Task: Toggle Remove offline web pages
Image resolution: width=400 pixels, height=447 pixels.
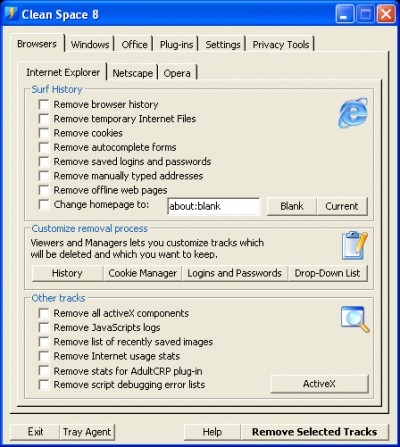Action: (x=44, y=190)
